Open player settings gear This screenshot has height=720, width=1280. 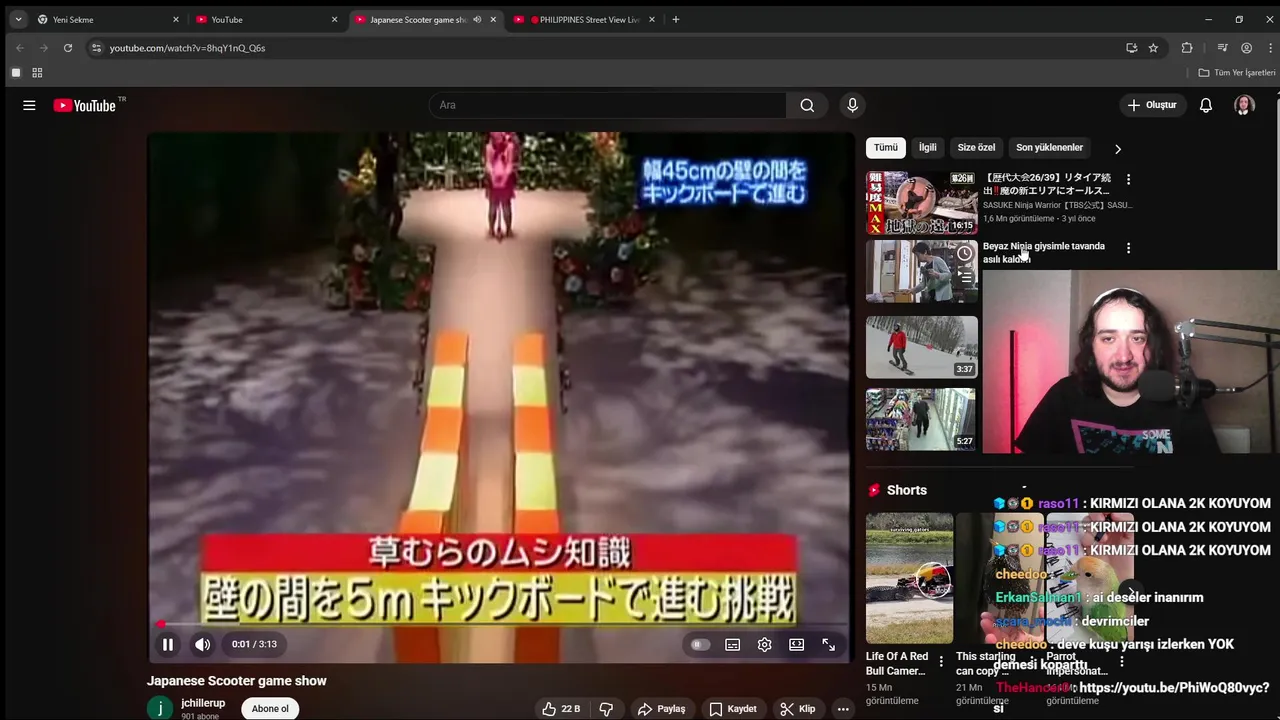click(765, 645)
